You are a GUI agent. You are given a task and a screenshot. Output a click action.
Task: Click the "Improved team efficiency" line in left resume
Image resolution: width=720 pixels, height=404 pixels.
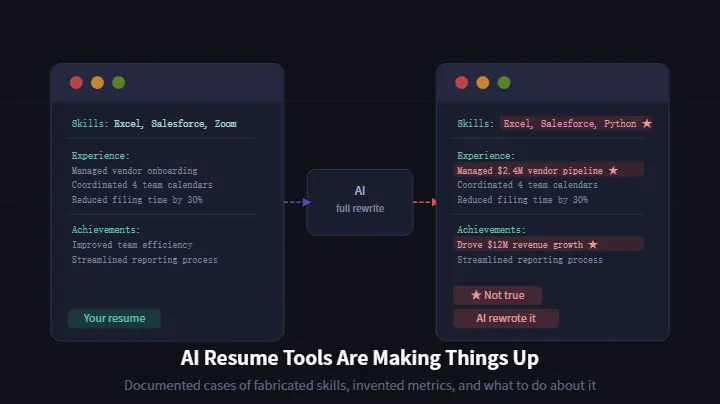point(132,244)
